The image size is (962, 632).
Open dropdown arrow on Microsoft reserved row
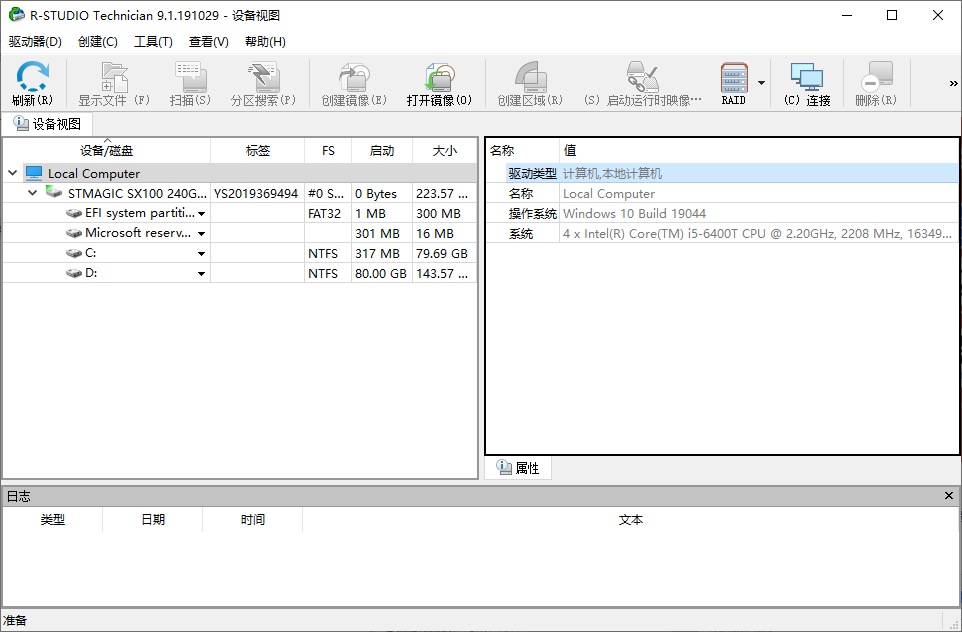coord(201,234)
